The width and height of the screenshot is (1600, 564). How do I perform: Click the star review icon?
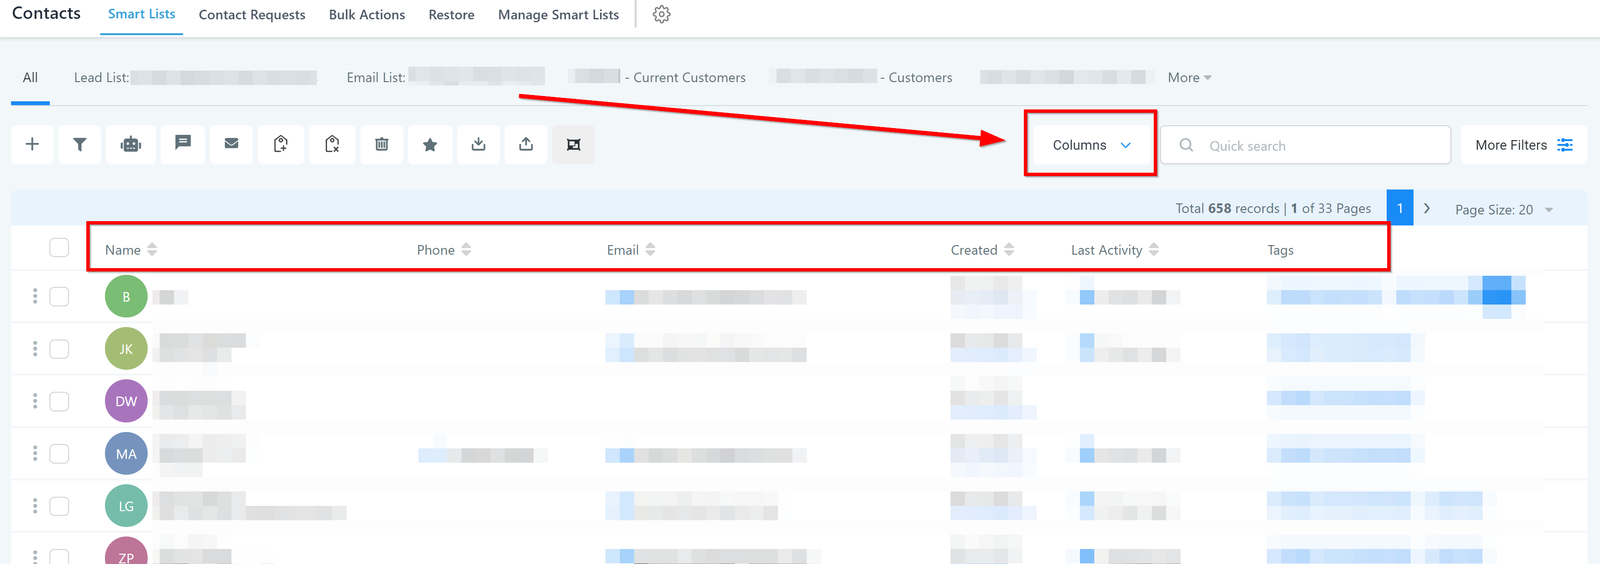430,145
